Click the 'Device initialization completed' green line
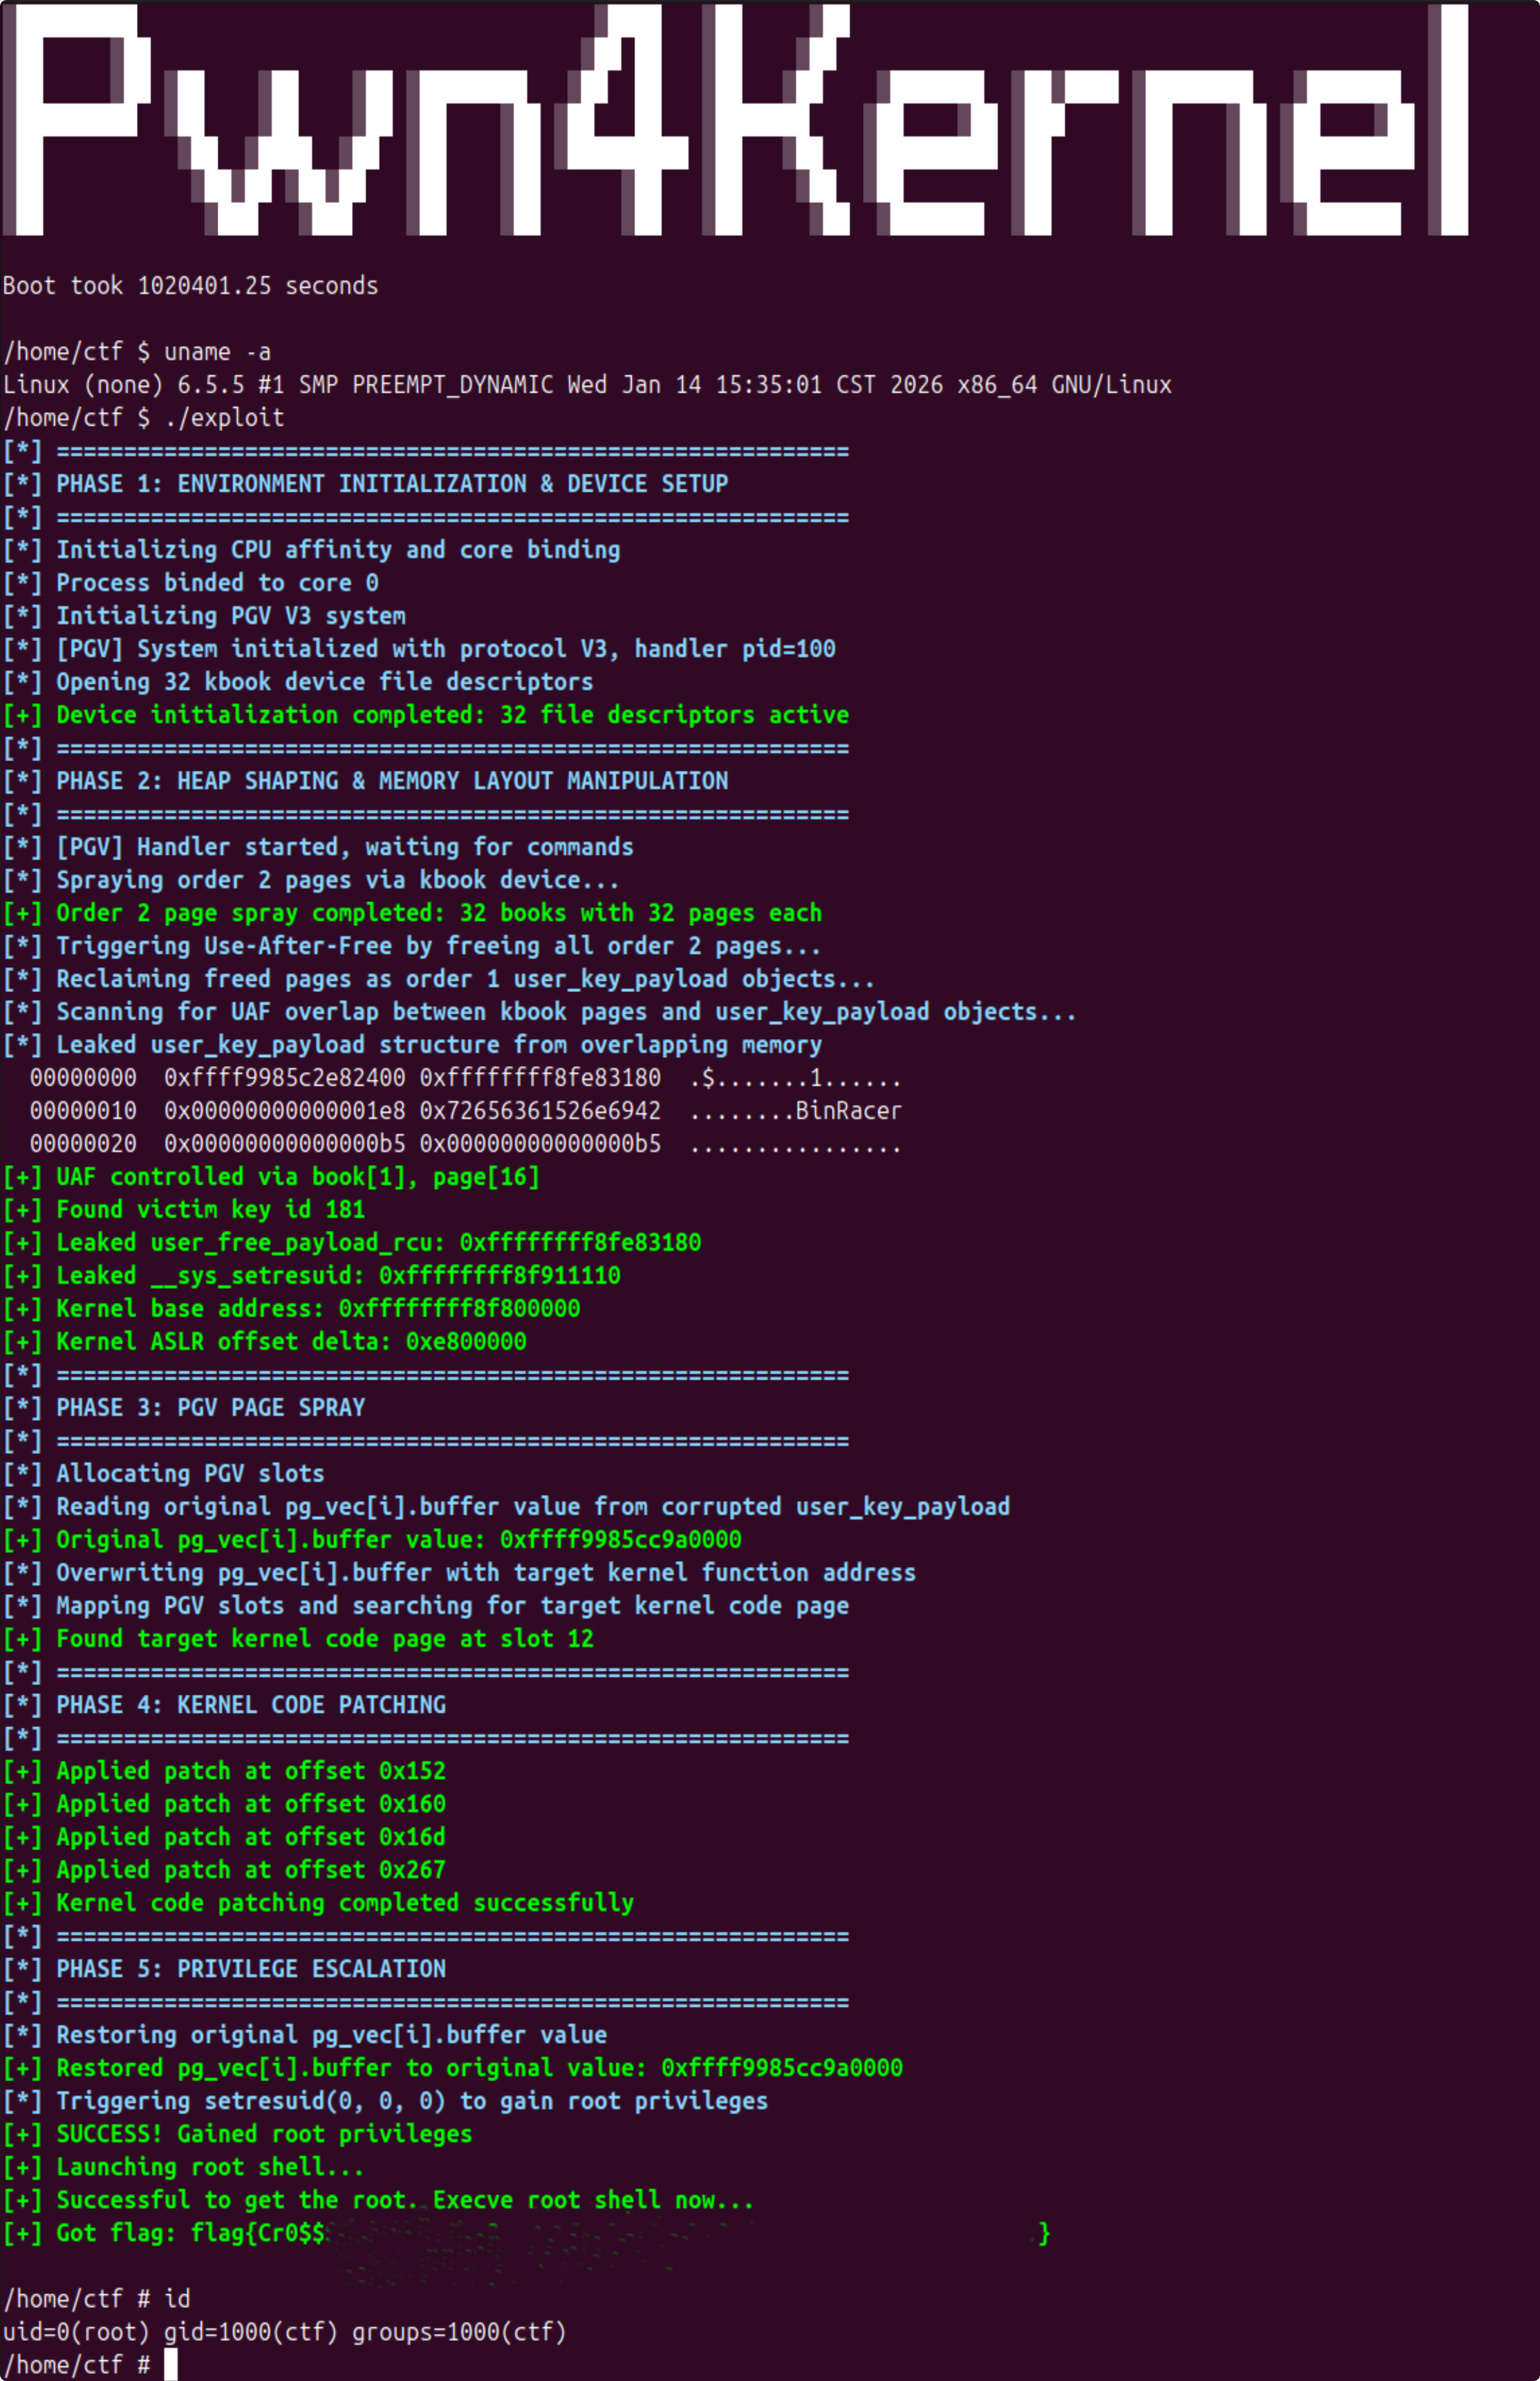The width and height of the screenshot is (1540, 2381). 452,715
